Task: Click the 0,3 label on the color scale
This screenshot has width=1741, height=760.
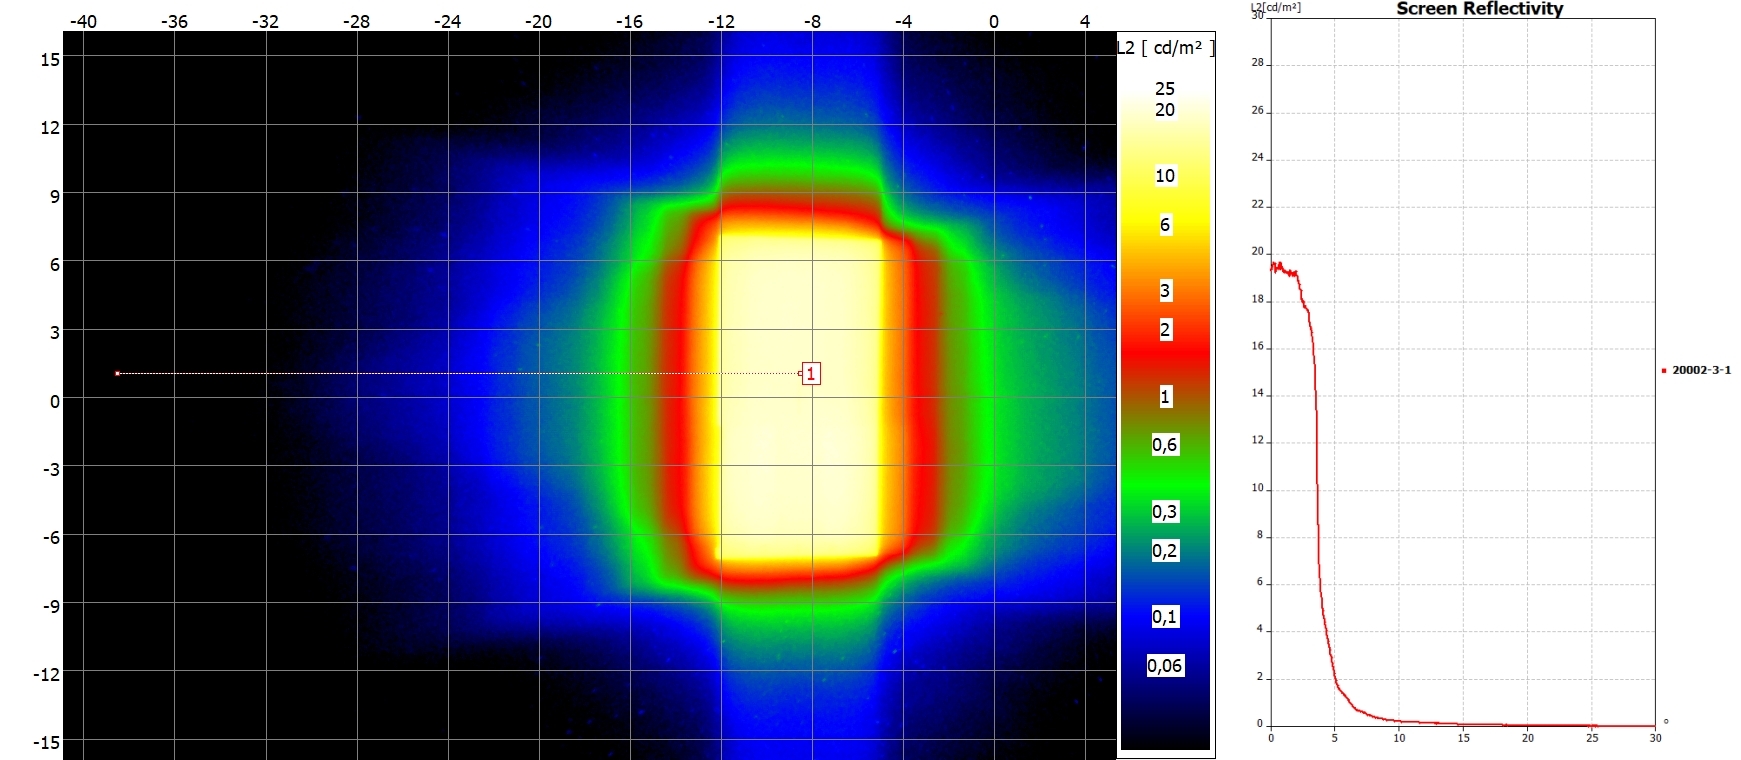Action: pyautogui.click(x=1165, y=512)
